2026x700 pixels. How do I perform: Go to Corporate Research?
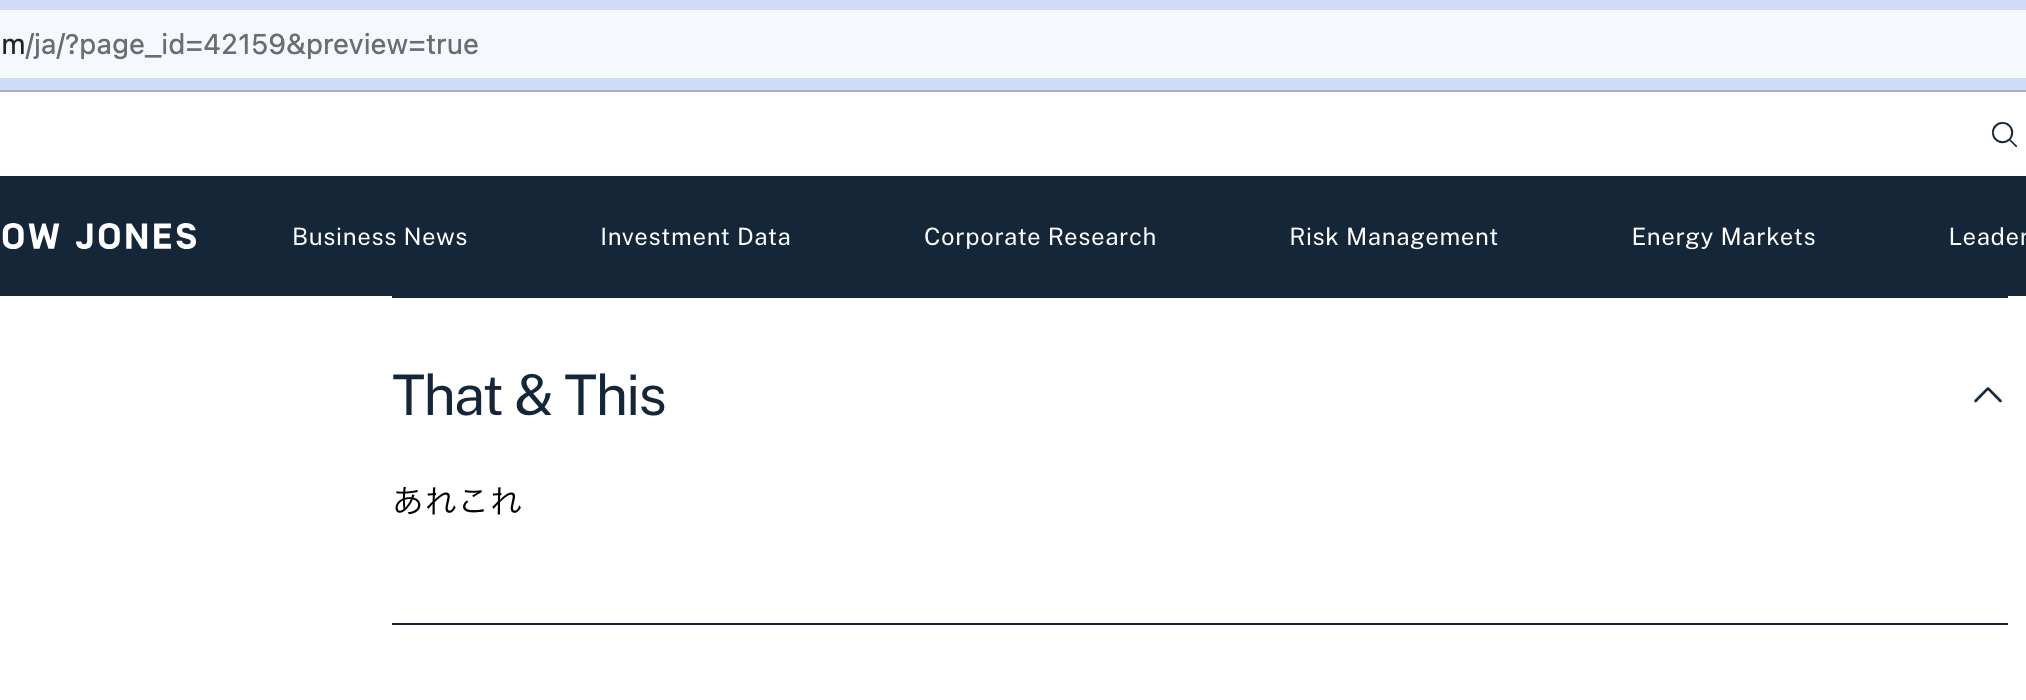point(1039,237)
